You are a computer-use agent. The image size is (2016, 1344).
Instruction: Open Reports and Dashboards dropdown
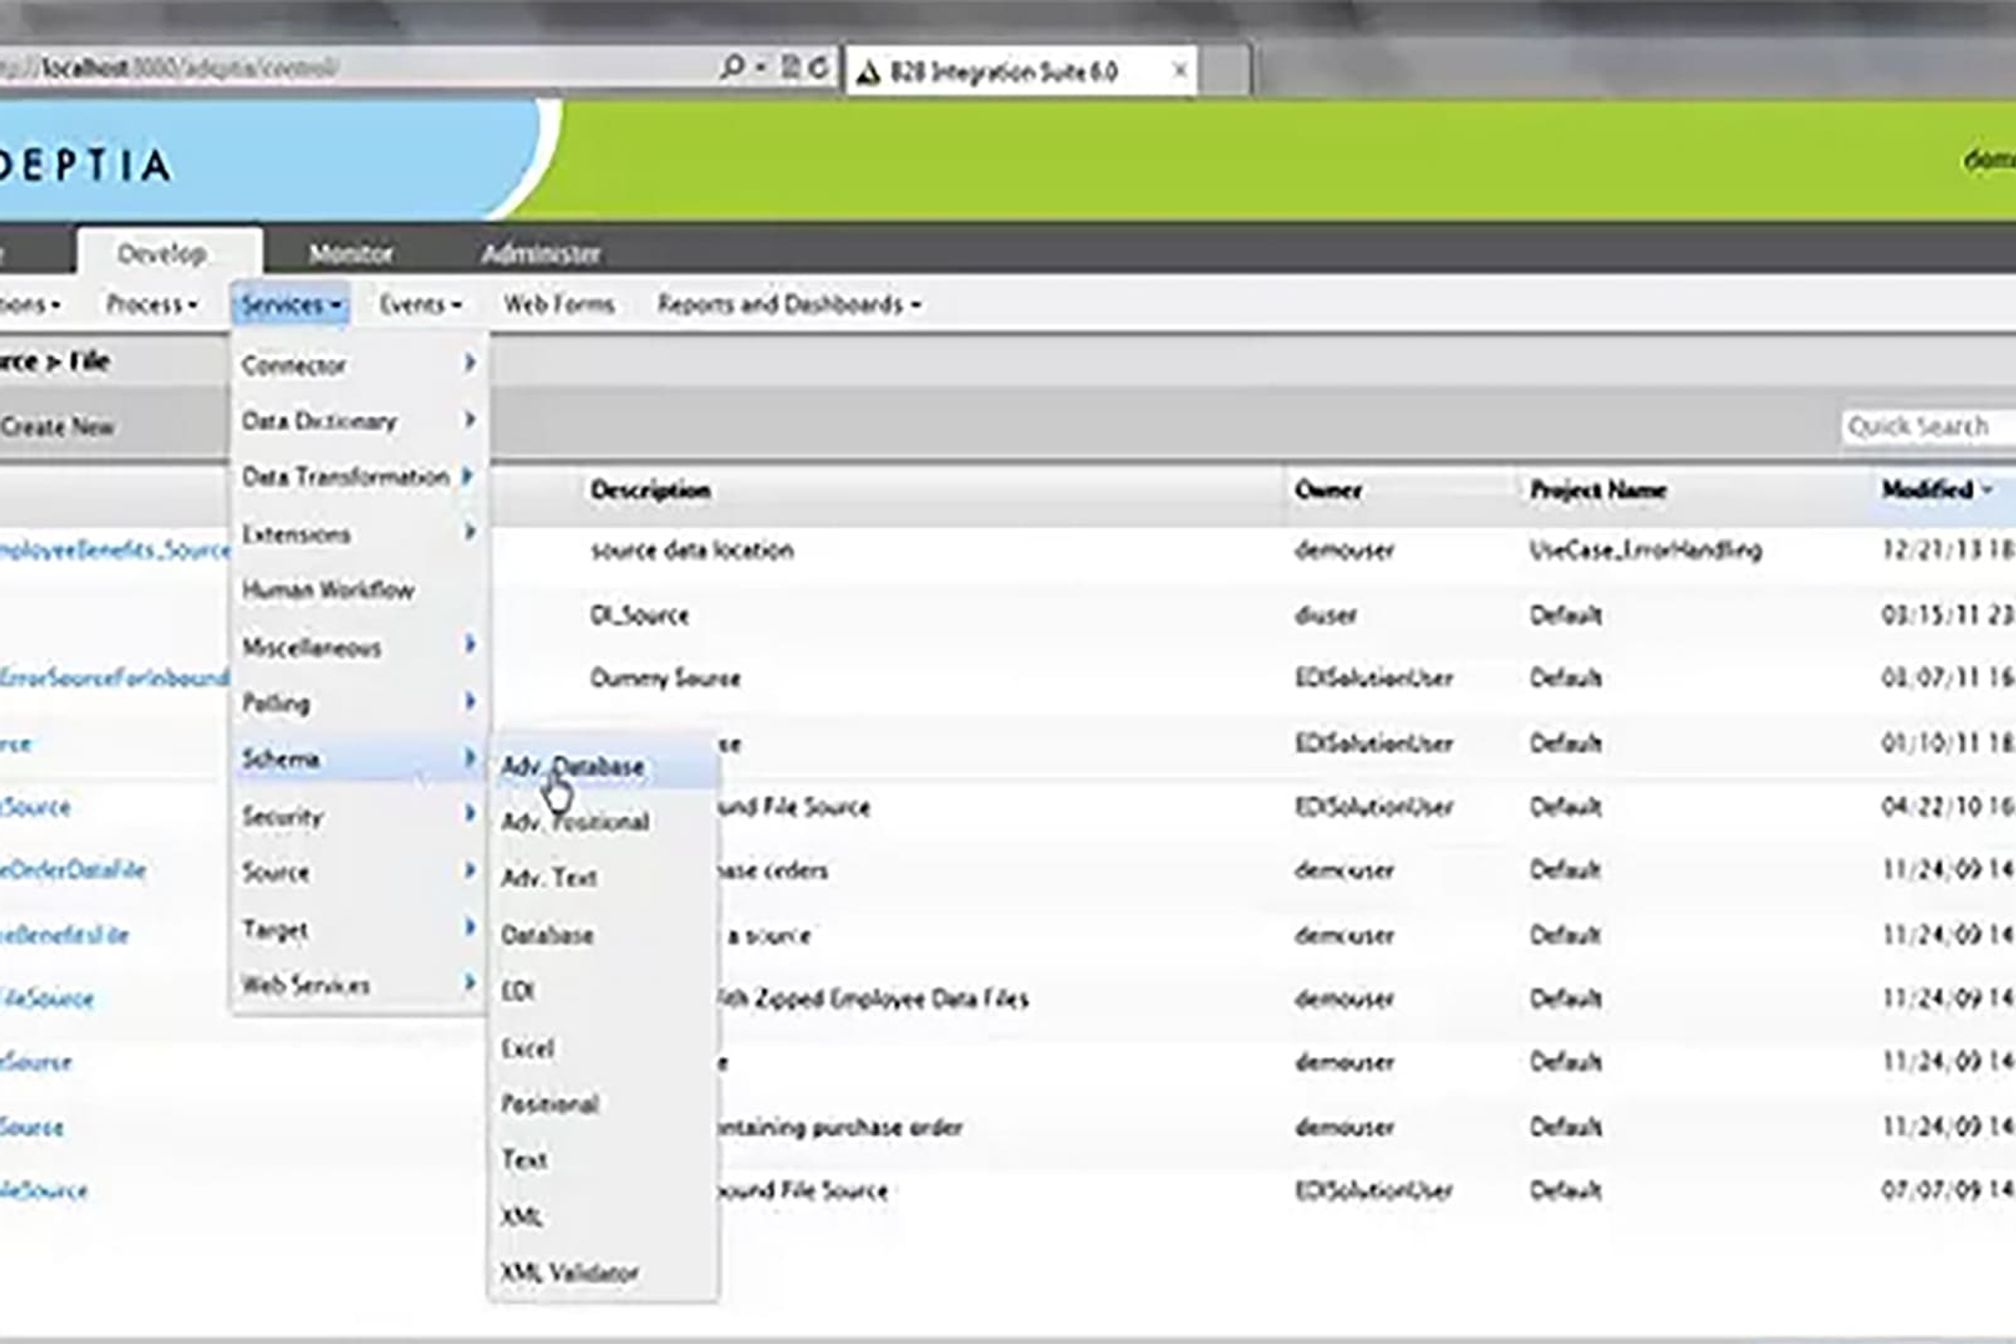pyautogui.click(x=788, y=304)
